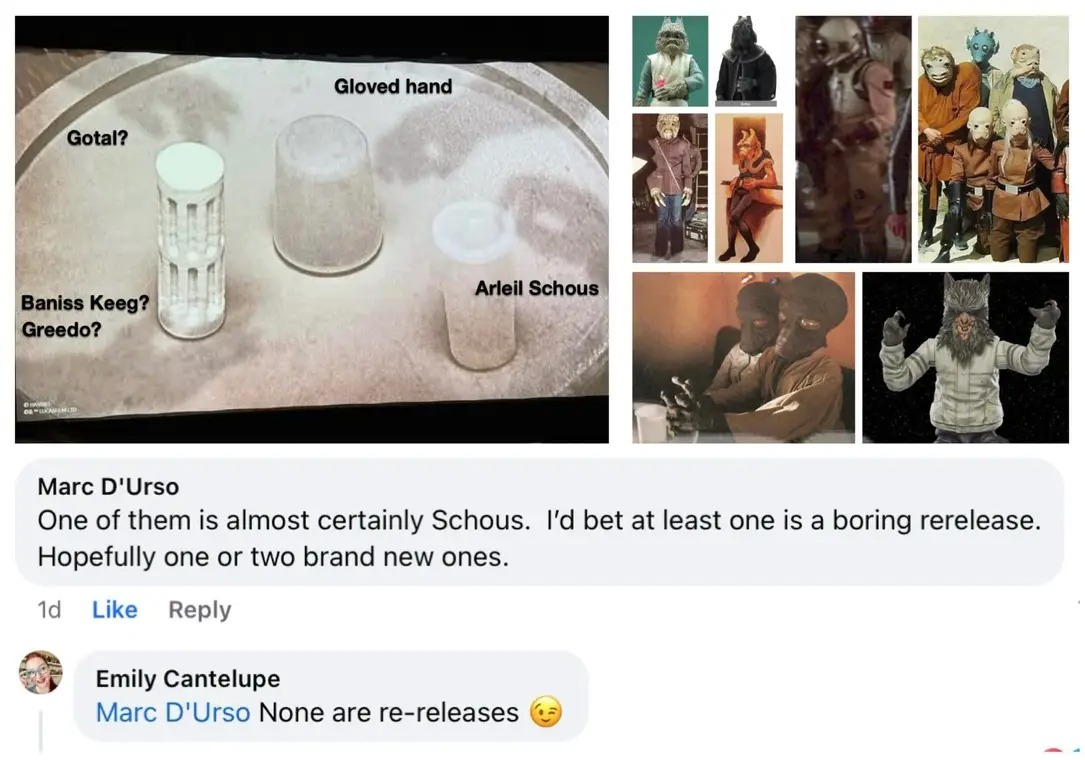Click the "Baniss Keeg?" label on the image
Screen dimensions: 1085x760
point(84,304)
